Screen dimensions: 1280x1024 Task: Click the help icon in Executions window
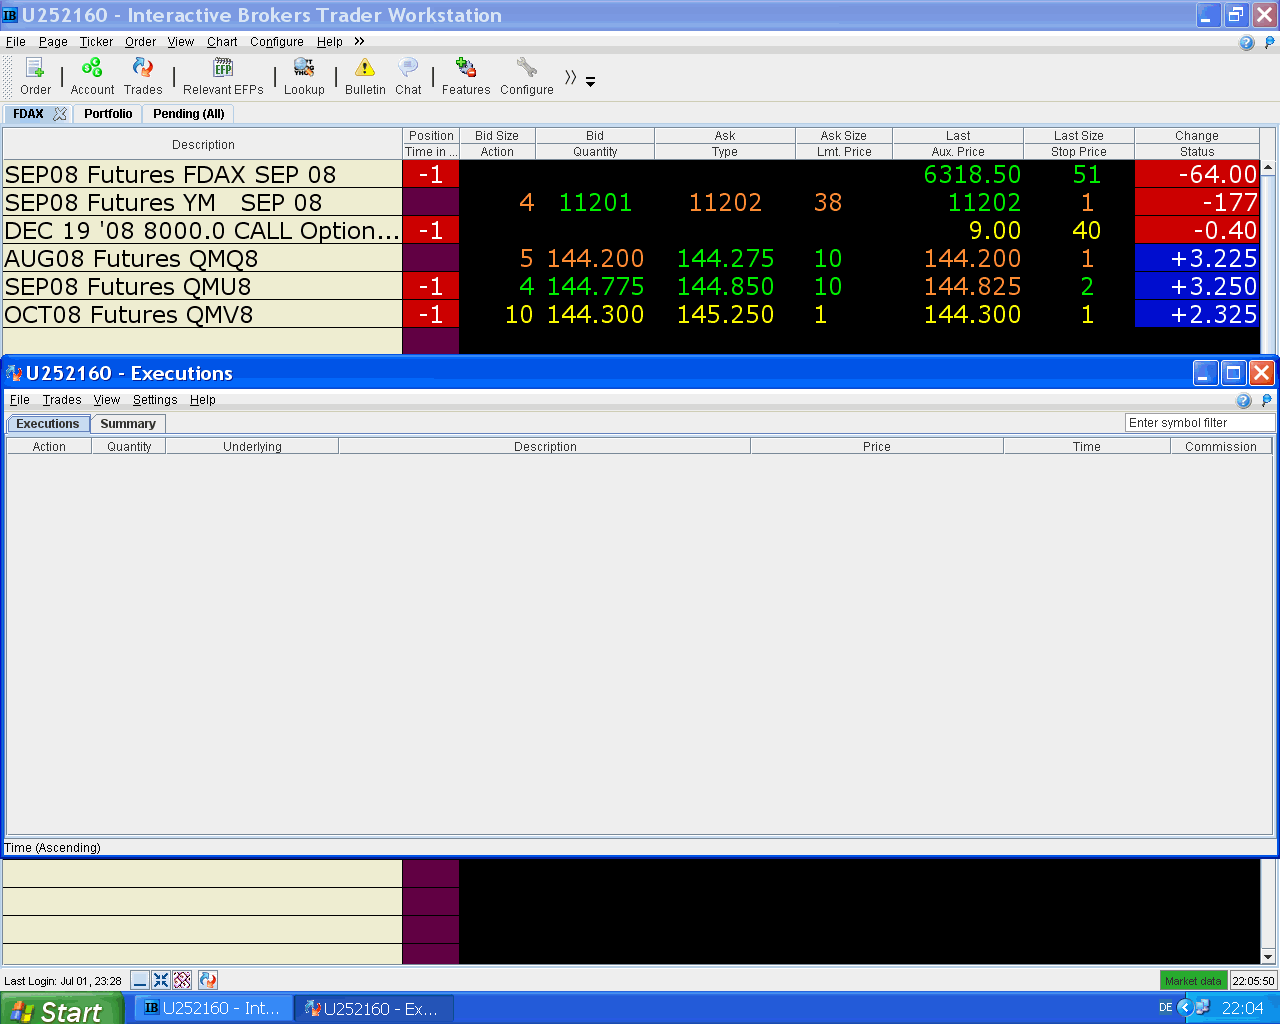[x=1244, y=400]
